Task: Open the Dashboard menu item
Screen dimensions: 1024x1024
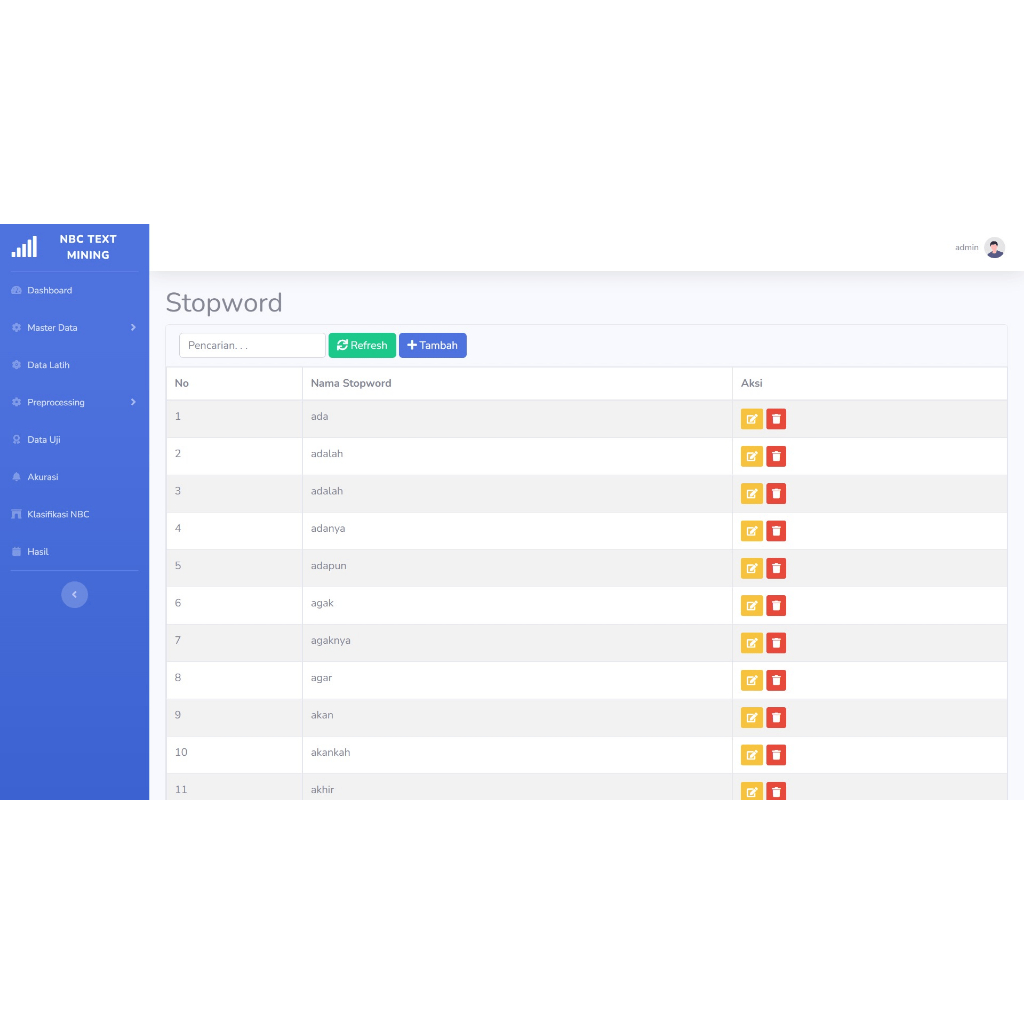Action: pyautogui.click(x=49, y=290)
